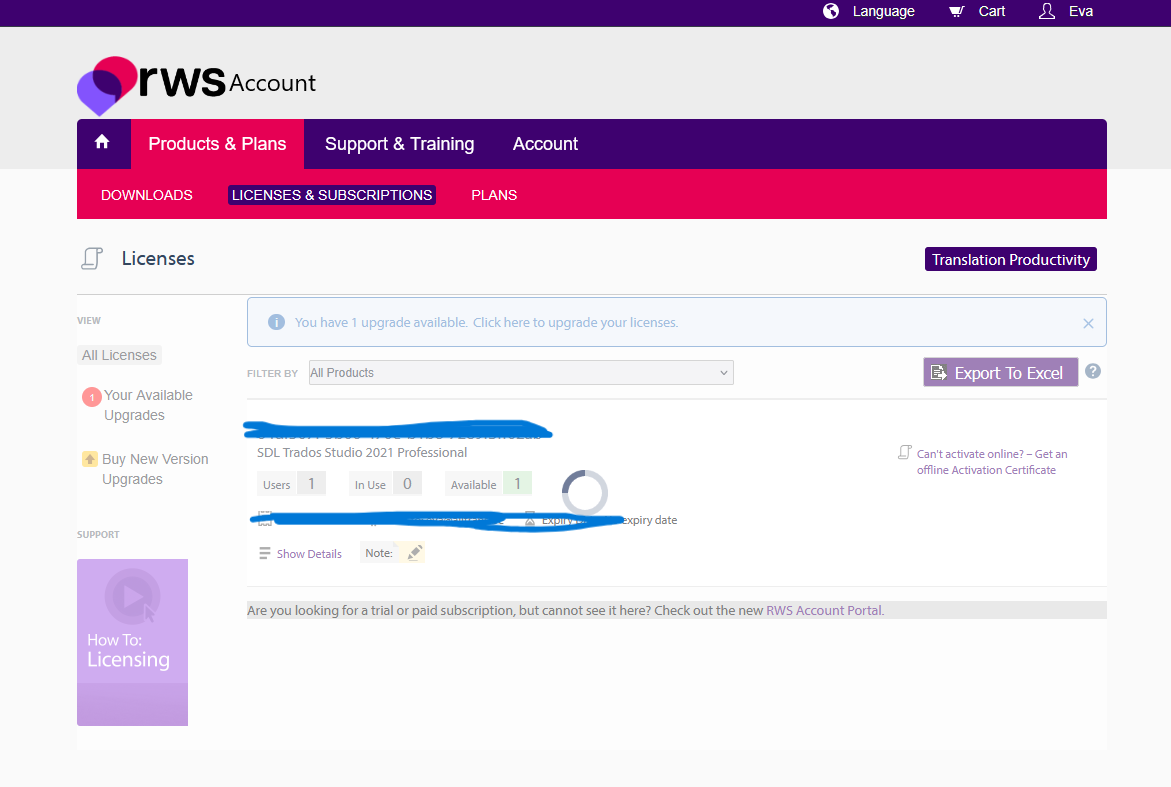Click Export To Excel button
This screenshot has height=787, width=1171.
click(x=1001, y=373)
